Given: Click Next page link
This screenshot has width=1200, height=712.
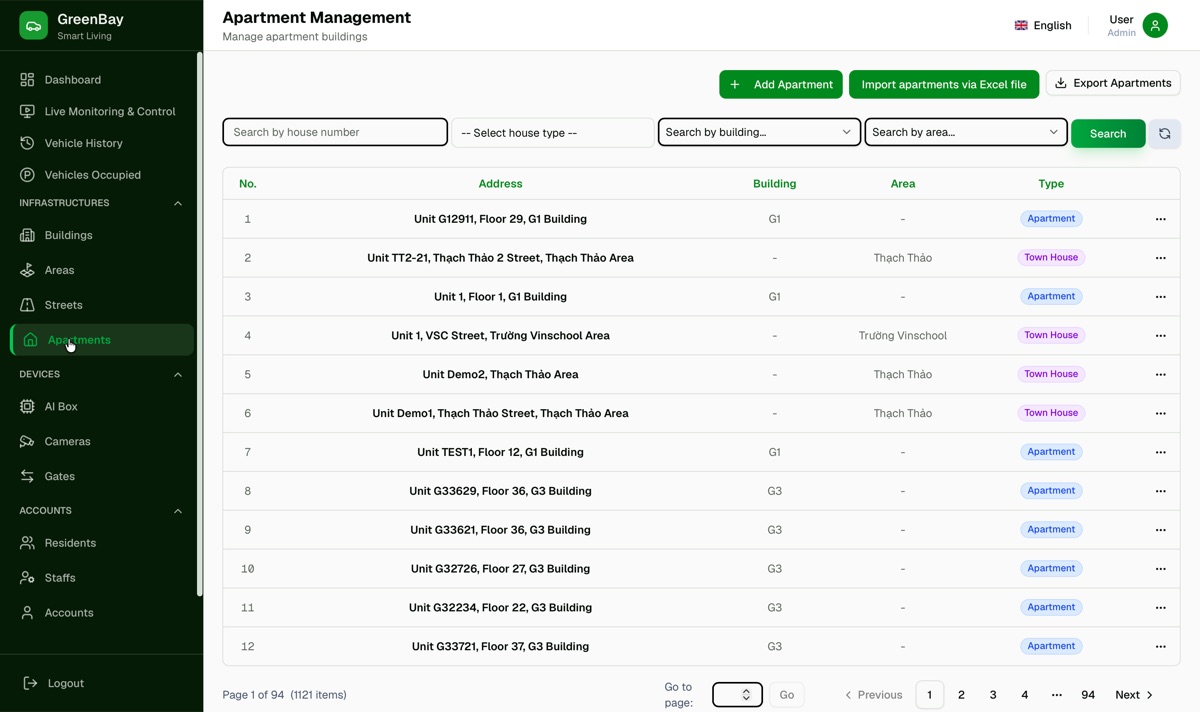Looking at the screenshot, I should pos(1134,695).
